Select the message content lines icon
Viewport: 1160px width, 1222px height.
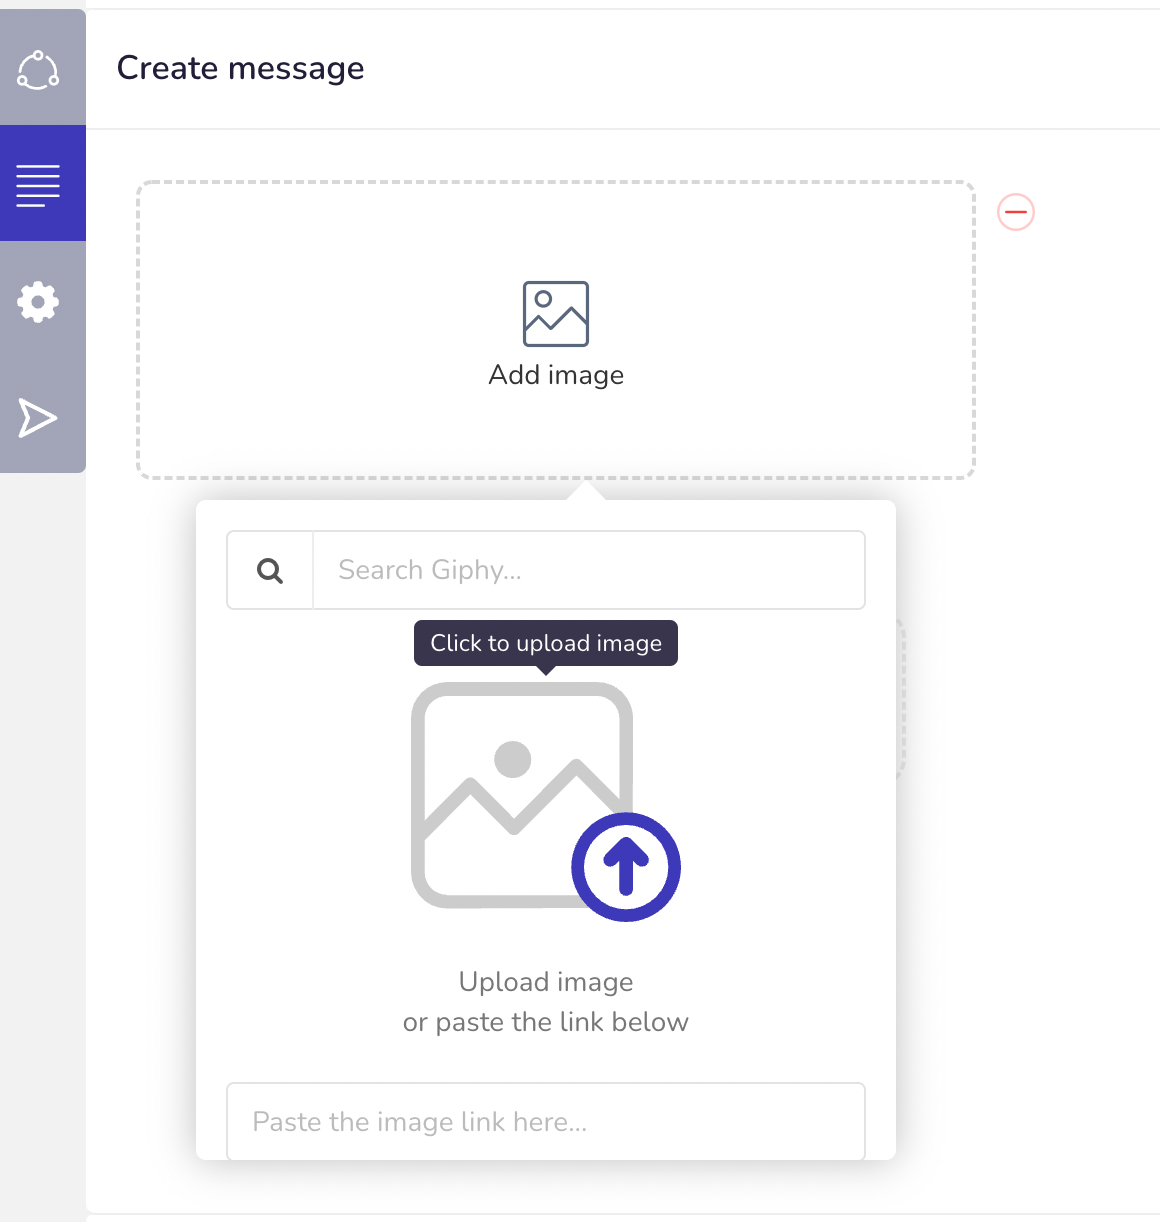38,185
